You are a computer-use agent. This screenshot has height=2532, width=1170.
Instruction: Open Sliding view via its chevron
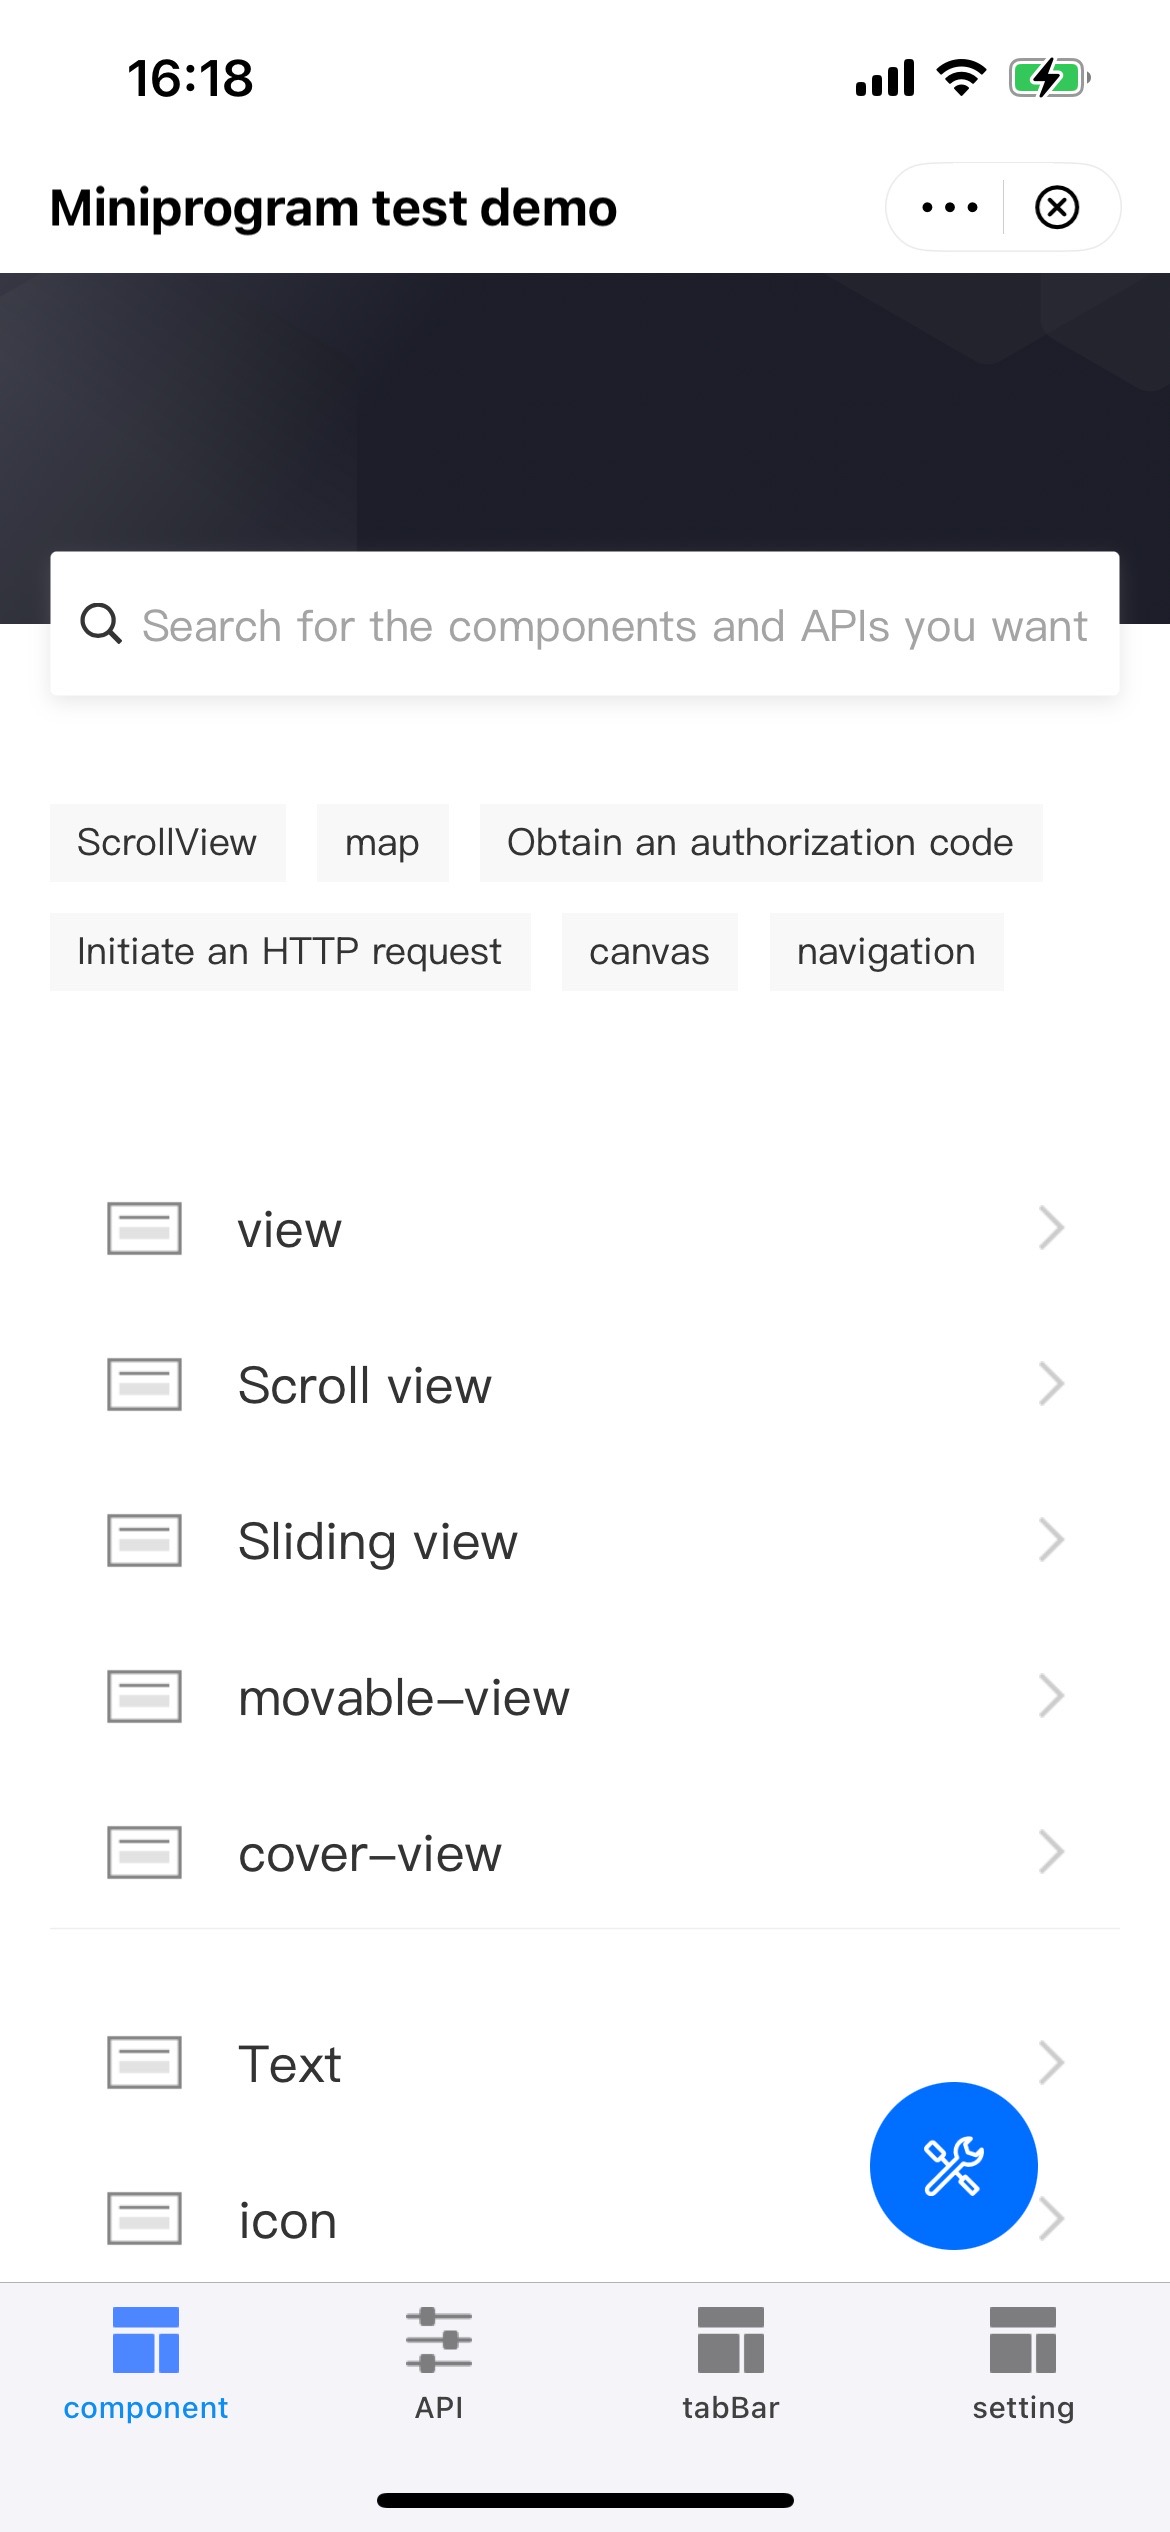point(1050,1540)
